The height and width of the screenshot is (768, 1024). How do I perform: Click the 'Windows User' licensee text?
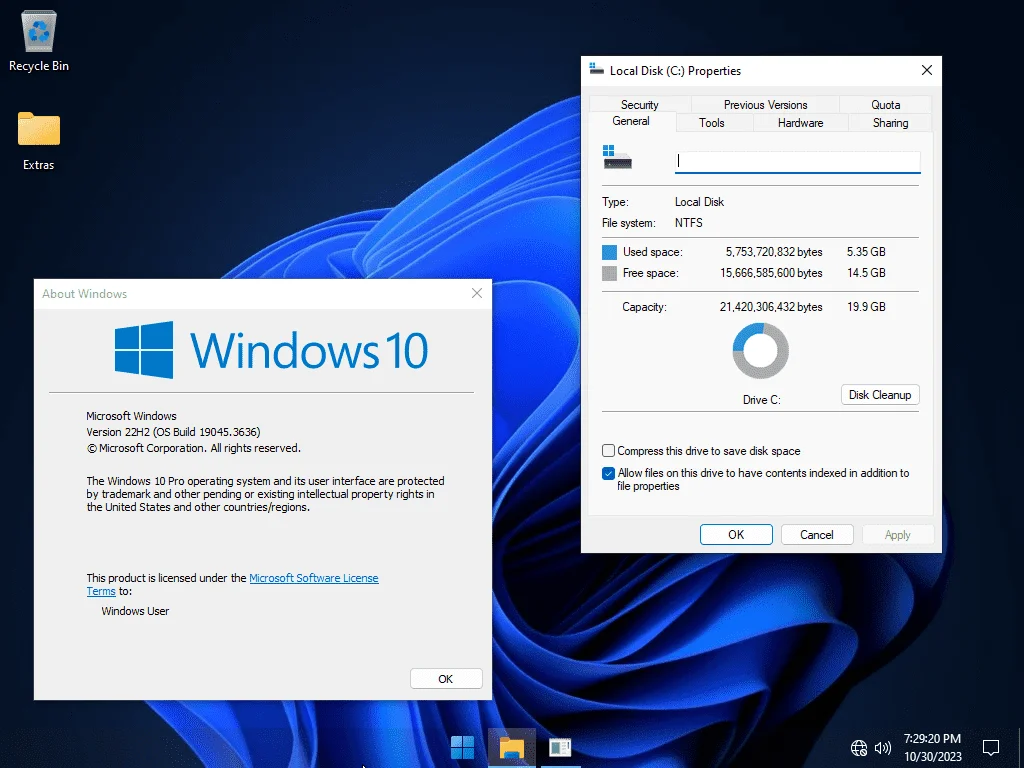tap(135, 611)
